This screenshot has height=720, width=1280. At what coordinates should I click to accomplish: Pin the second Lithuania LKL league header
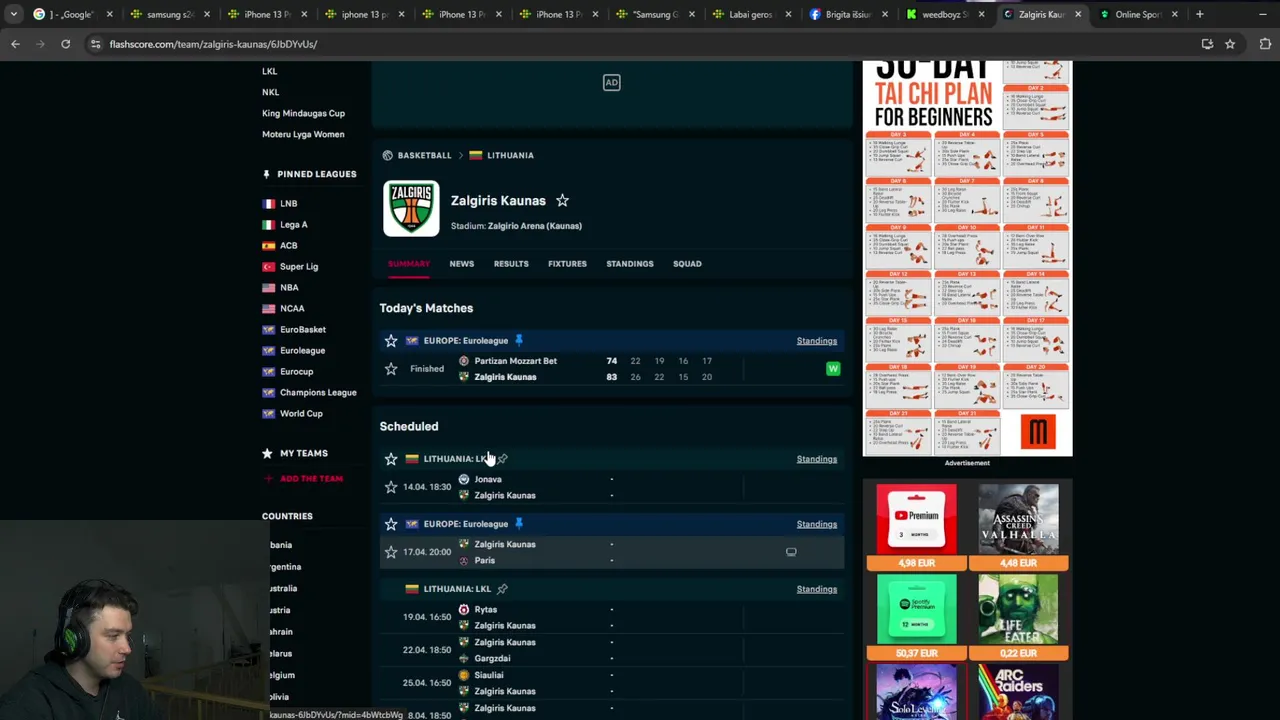[502, 589]
